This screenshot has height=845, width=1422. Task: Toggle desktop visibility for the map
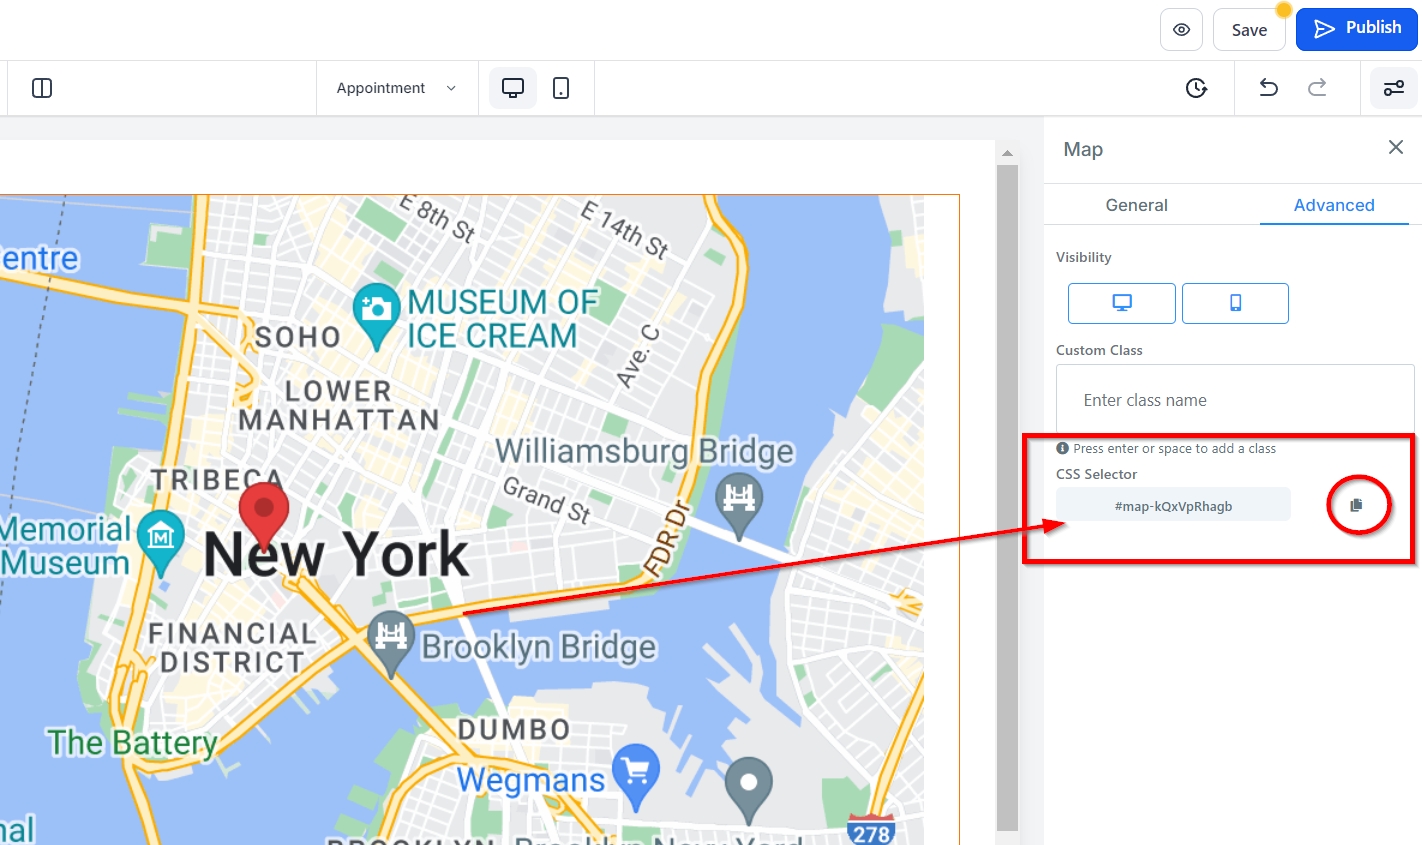1121,303
